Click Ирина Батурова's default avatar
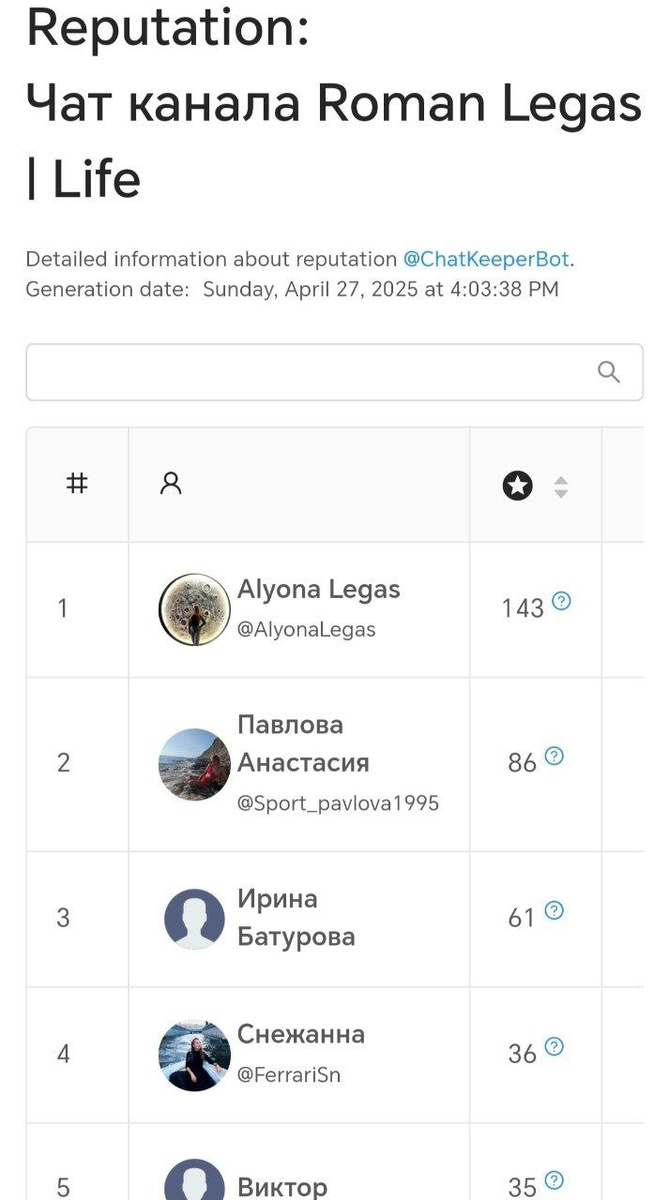 tap(194, 919)
